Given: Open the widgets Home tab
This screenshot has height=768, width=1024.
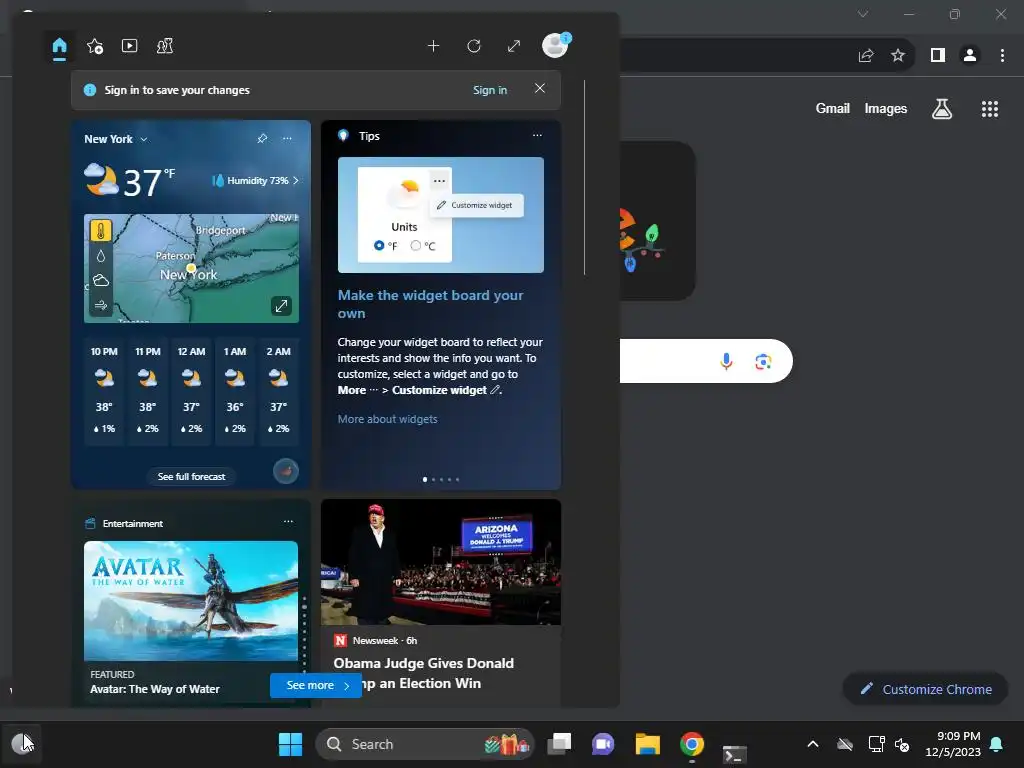Looking at the screenshot, I should point(59,46).
